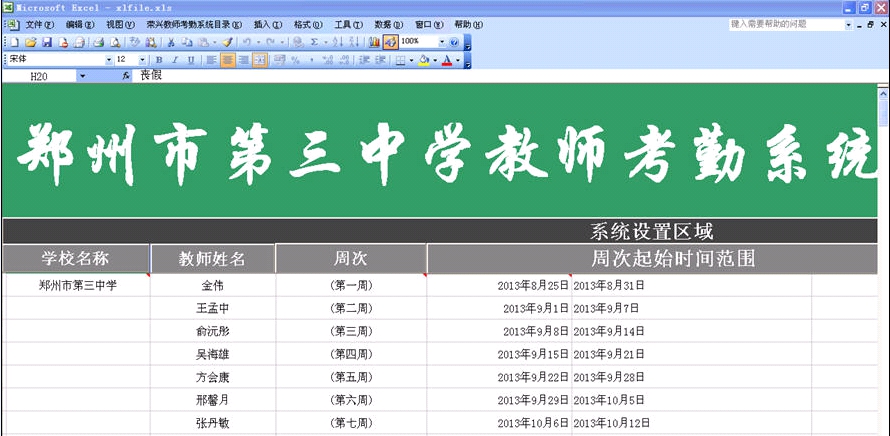Expand the font name dropdown showing 宋体

coord(109,60)
